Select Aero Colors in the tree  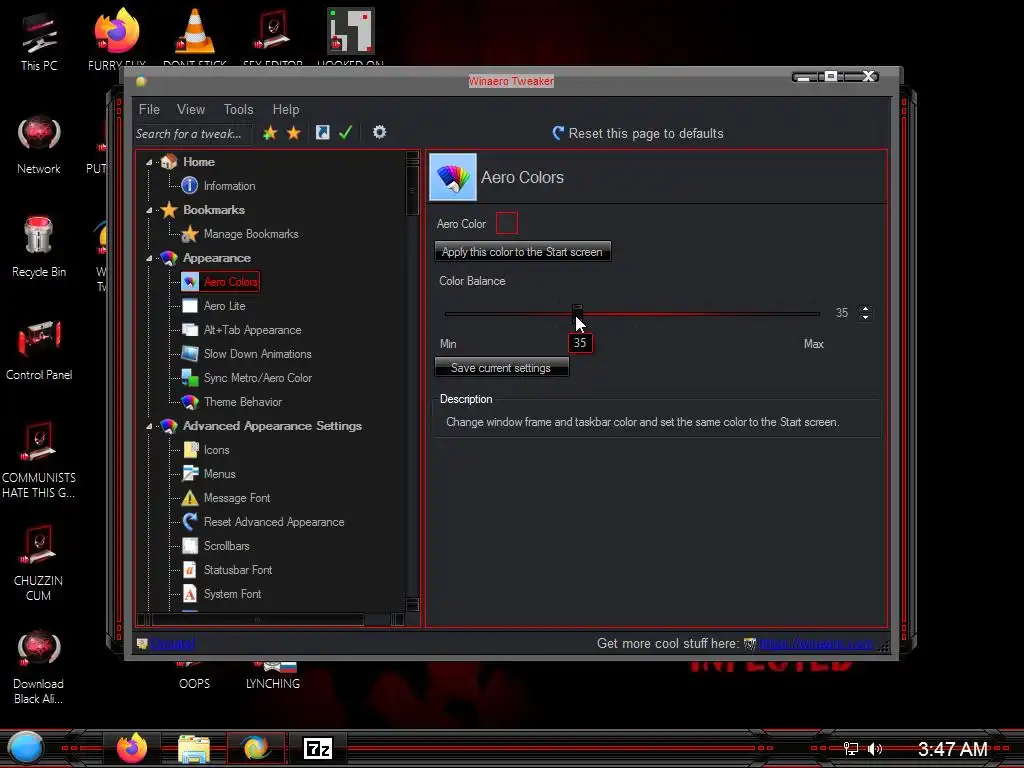[x=231, y=281]
